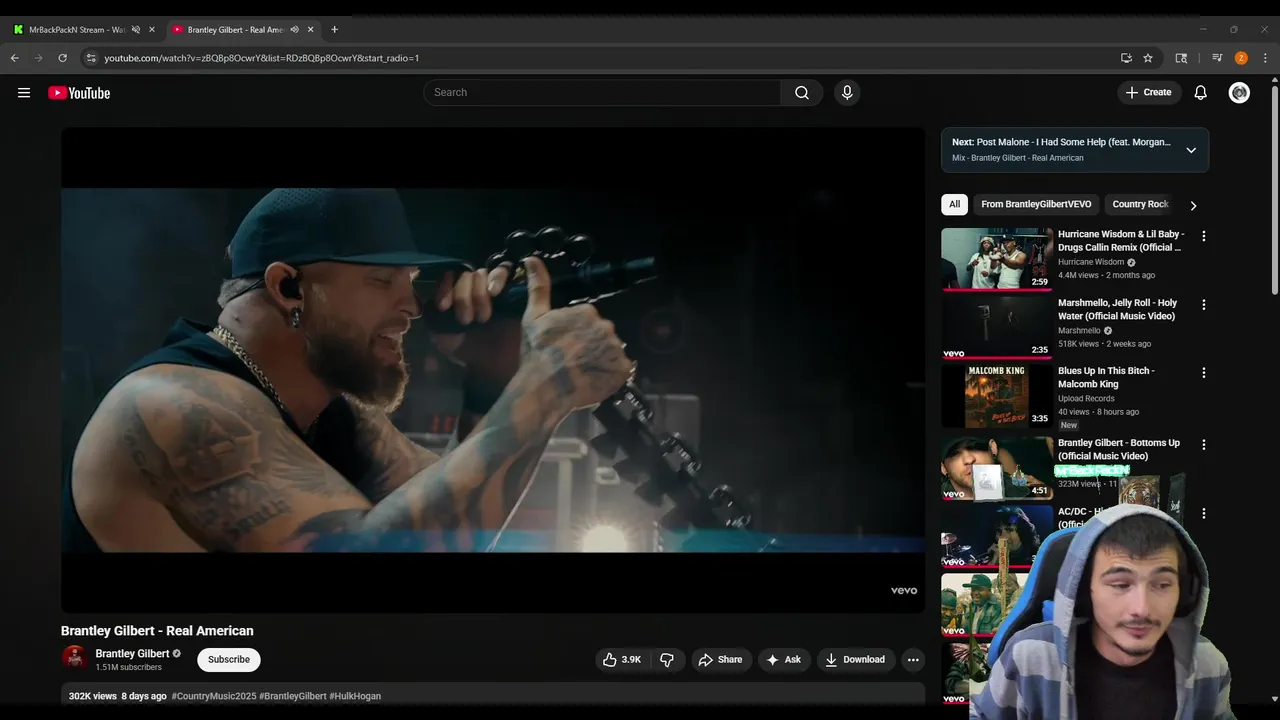This screenshot has width=1280, height=720.
Task: Open Hurricane Wisdom & Lil Baby video title
Action: point(1121,241)
